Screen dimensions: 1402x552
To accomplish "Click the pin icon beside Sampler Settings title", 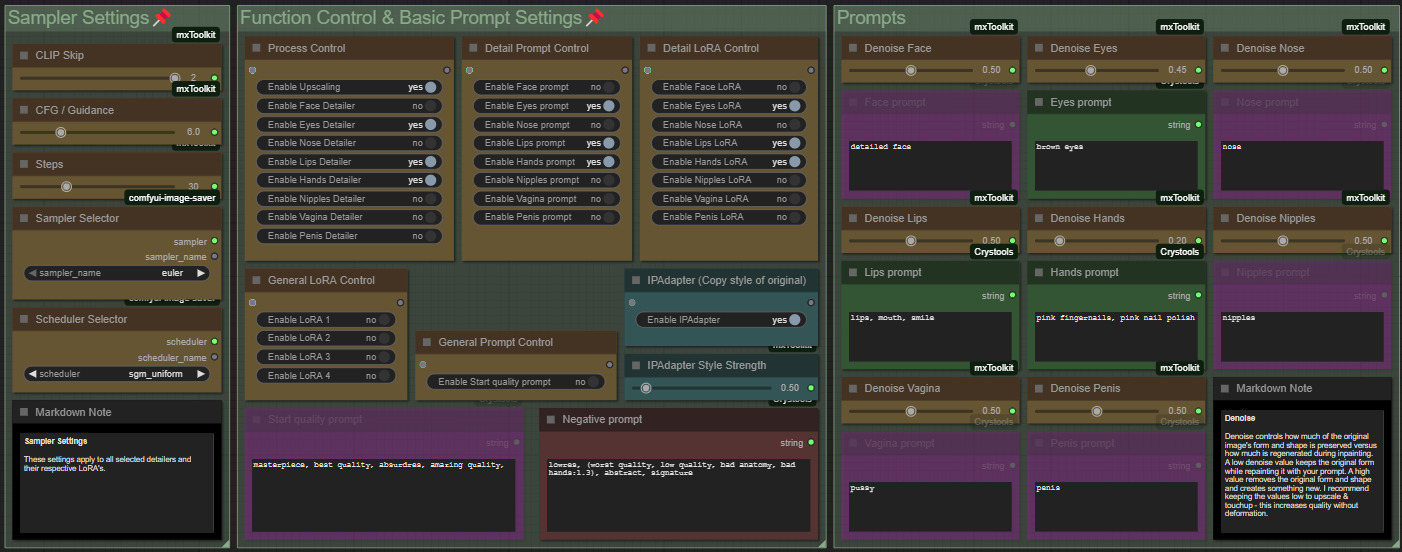I will tap(162, 18).
